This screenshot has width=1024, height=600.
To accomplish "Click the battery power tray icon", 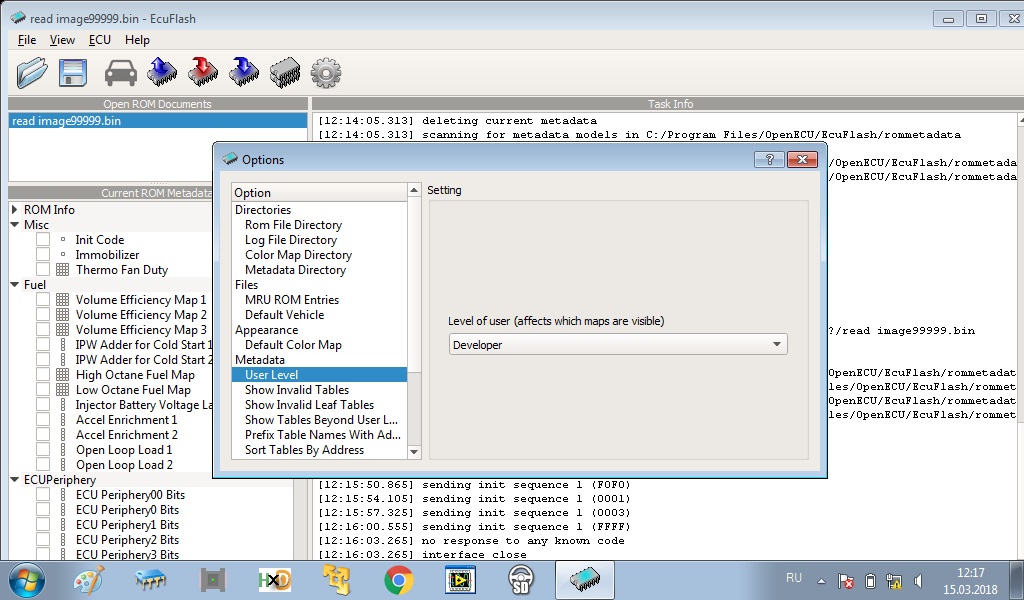I will tap(870, 580).
